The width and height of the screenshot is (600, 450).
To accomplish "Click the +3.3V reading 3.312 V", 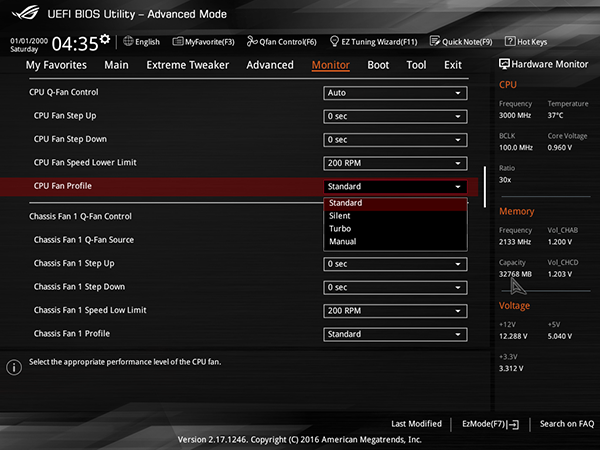I will pyautogui.click(x=511, y=368).
